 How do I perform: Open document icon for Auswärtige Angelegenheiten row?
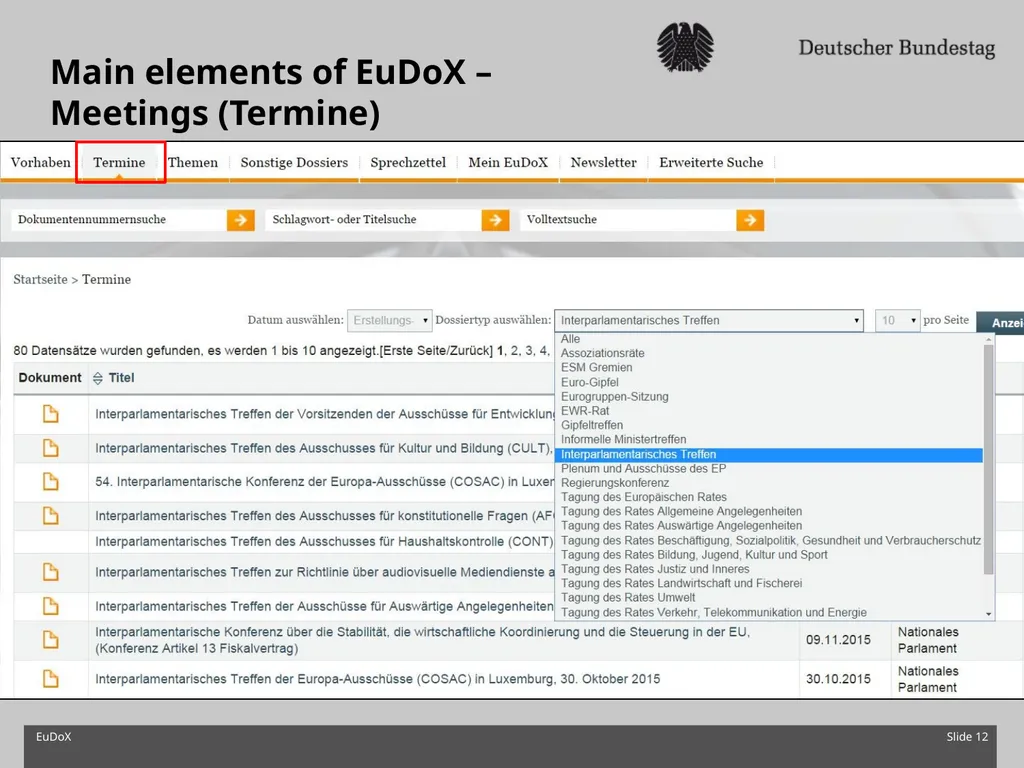50,605
